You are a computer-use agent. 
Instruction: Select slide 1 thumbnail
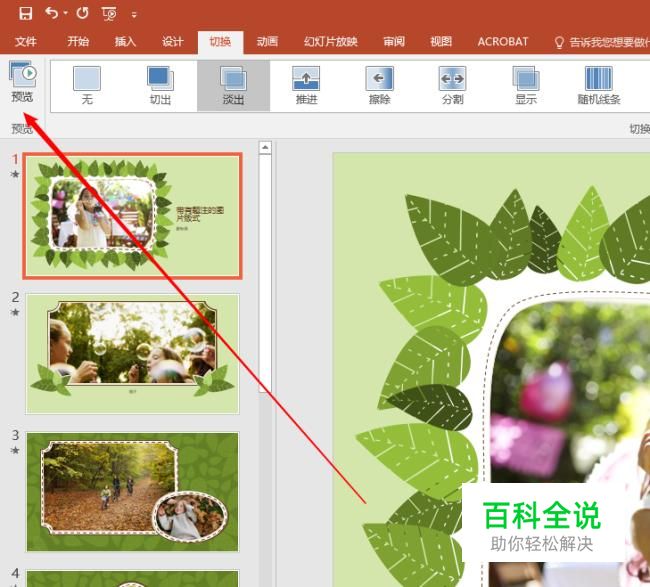point(133,216)
